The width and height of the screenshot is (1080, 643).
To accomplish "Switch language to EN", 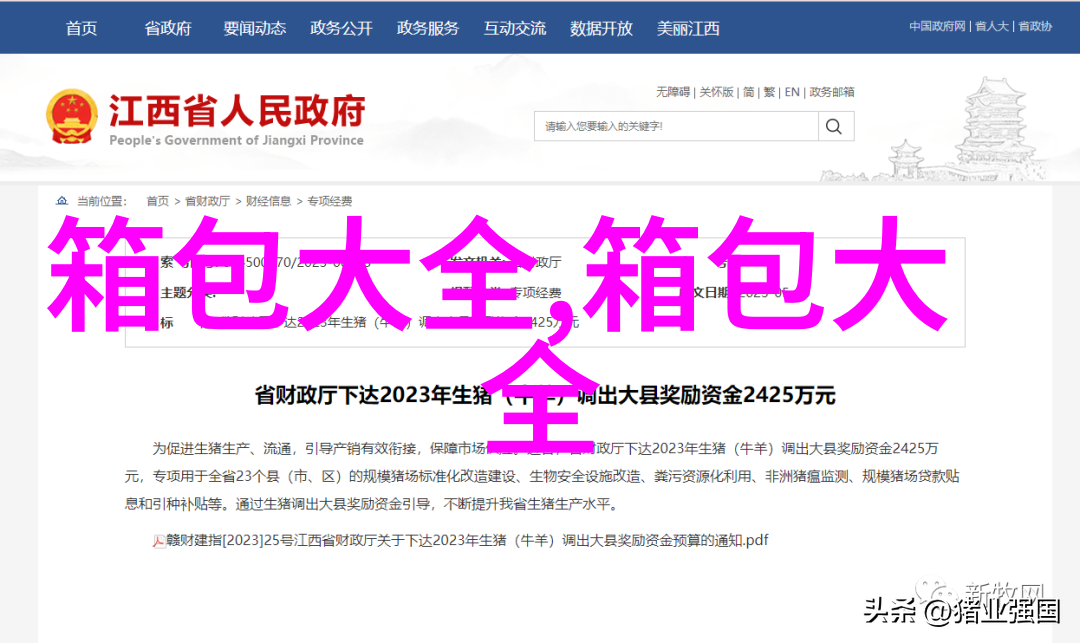I will point(792,92).
